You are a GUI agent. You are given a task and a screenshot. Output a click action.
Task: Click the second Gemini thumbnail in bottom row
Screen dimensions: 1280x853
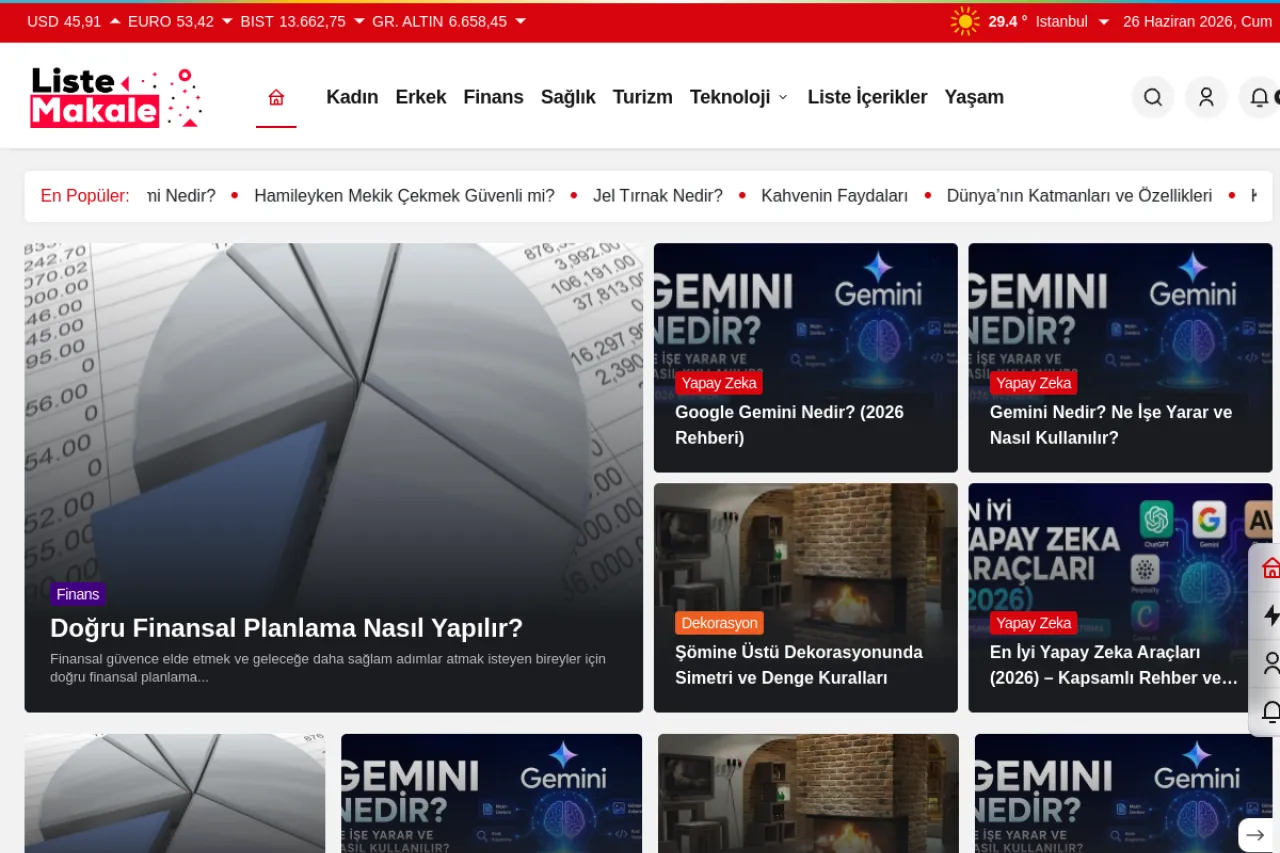pyautogui.click(x=491, y=793)
